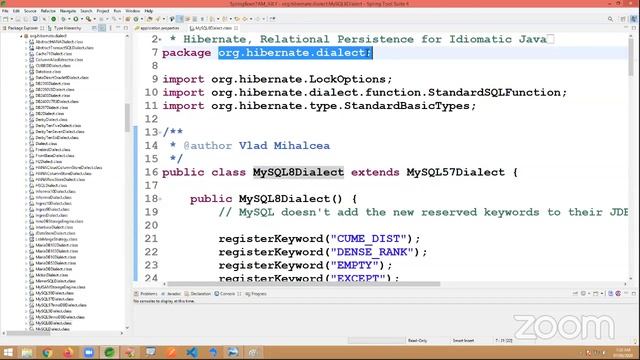
Task: Click the Run toolbar icon
Action: (x=76, y=19)
